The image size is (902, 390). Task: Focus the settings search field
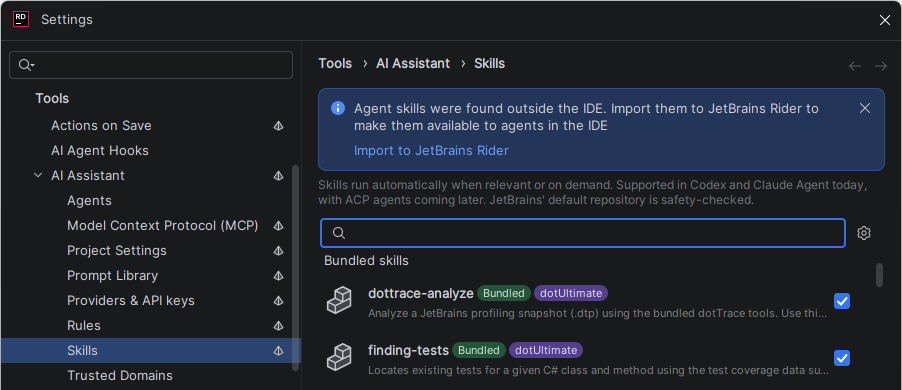pyautogui.click(x=151, y=65)
